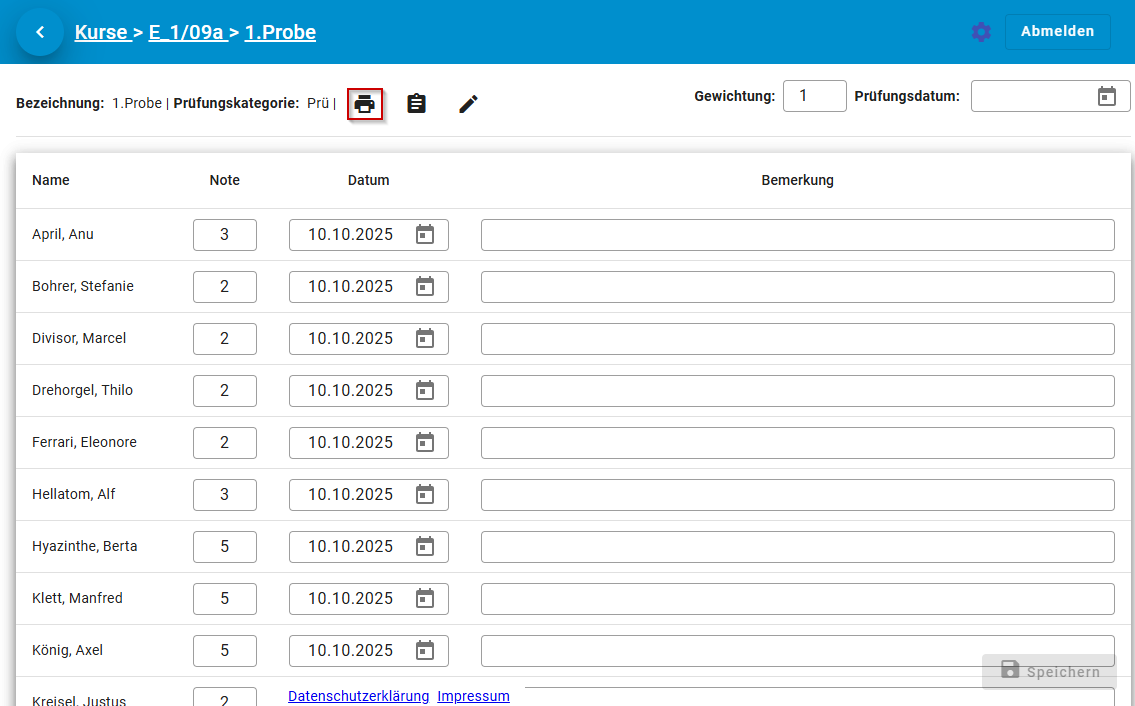Viewport: 1135px width, 706px height.
Task: Edit the Note field for Bohrer, Stefanie
Action: click(224, 287)
